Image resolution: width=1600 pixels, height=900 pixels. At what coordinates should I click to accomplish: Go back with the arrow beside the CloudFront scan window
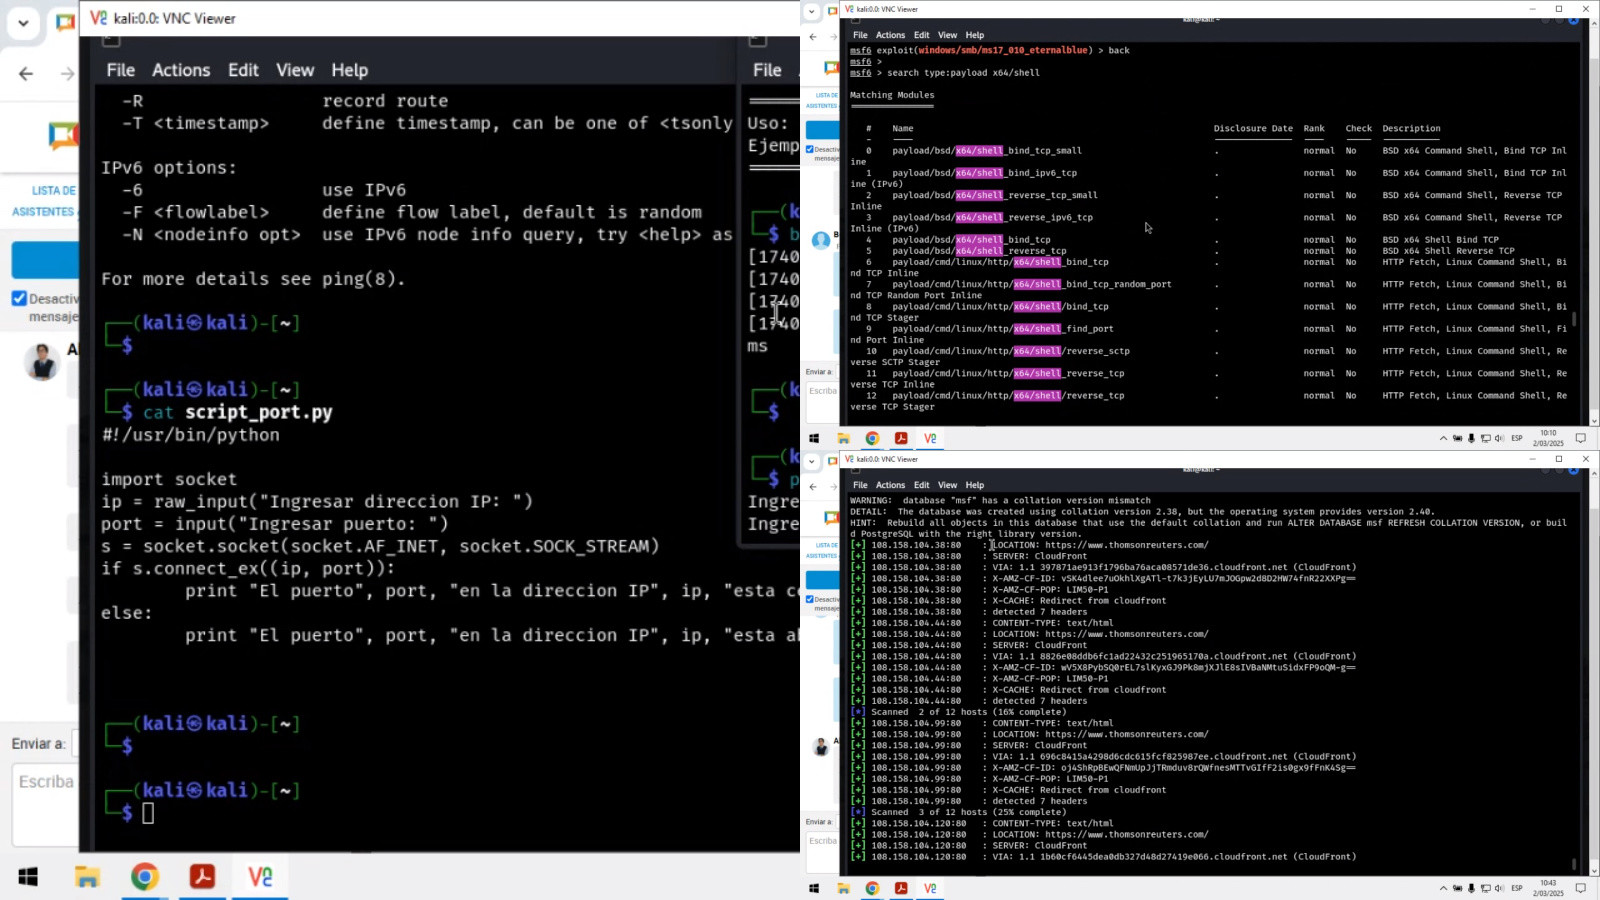[813, 487]
